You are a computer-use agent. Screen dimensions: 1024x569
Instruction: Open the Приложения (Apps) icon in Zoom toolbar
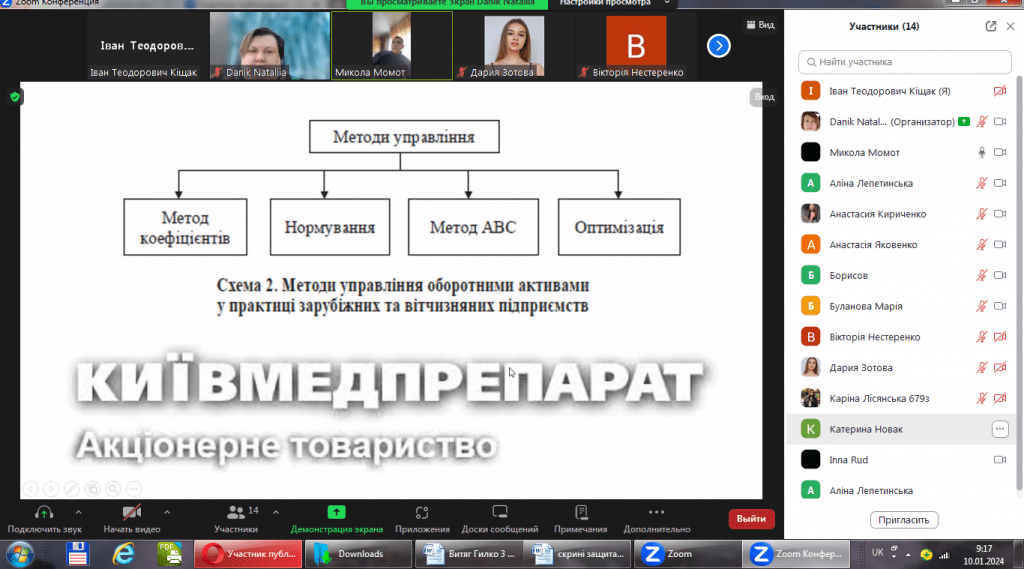(421, 513)
